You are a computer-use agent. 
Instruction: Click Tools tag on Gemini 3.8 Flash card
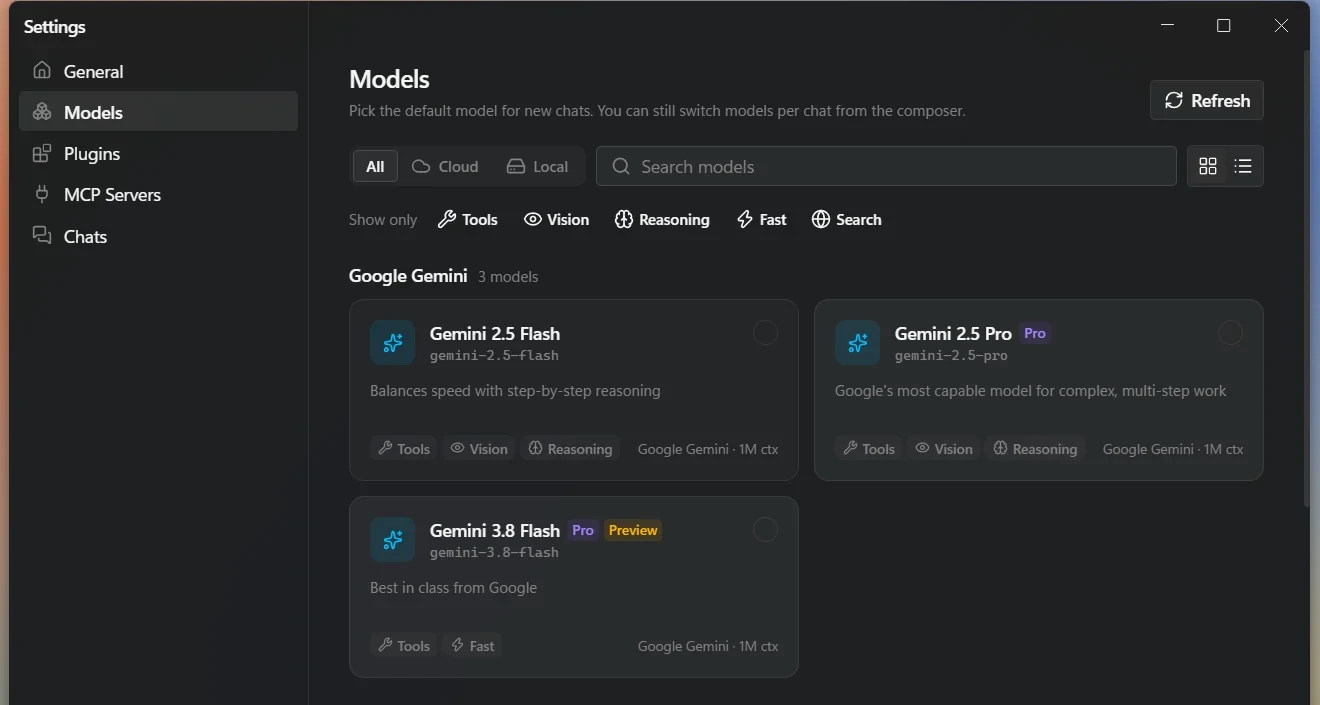pos(403,645)
